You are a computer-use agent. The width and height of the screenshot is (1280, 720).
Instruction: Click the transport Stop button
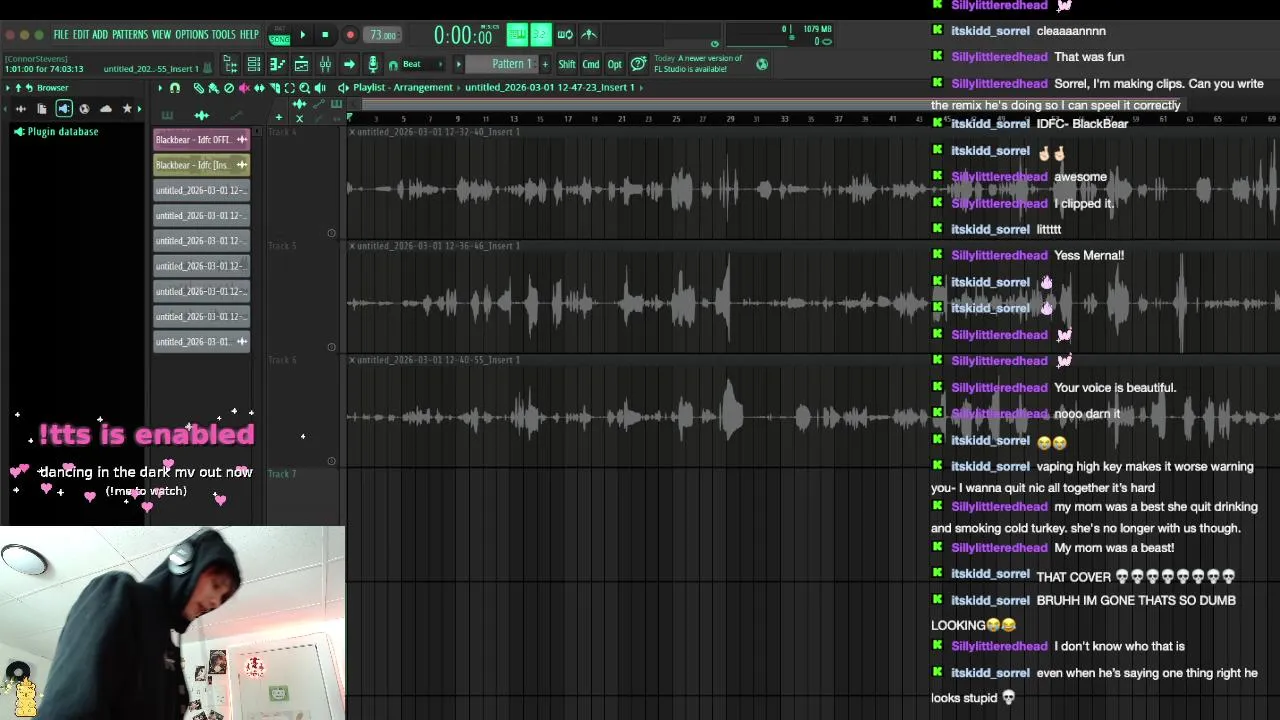tap(325, 35)
